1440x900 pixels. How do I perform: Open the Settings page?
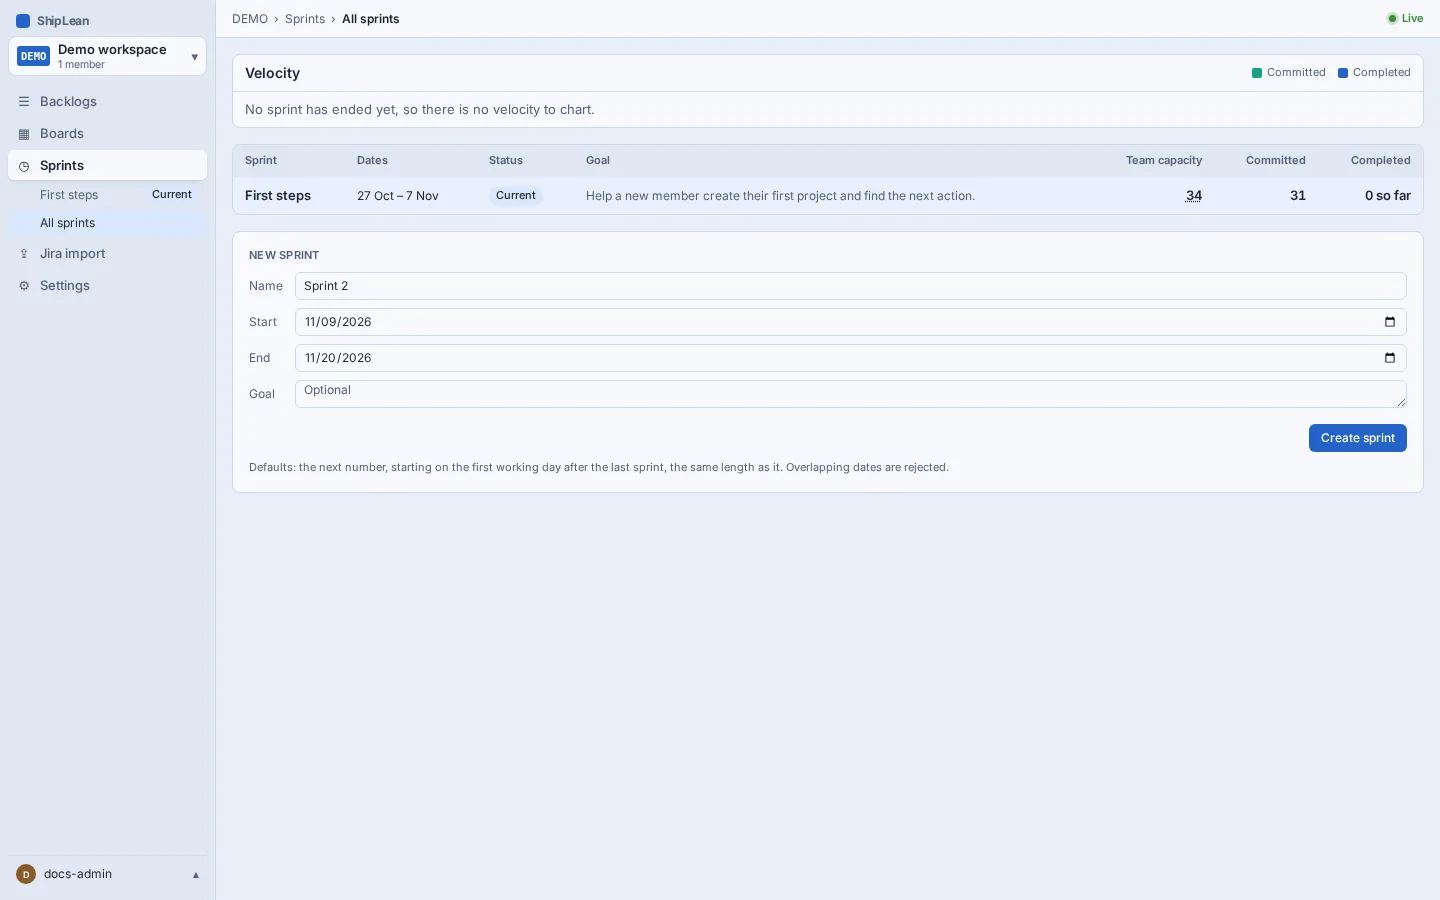click(107, 286)
